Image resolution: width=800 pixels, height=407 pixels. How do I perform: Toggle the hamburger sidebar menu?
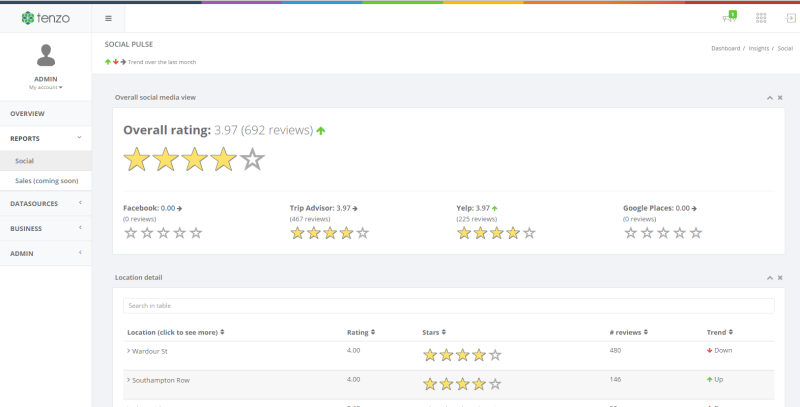click(x=108, y=18)
